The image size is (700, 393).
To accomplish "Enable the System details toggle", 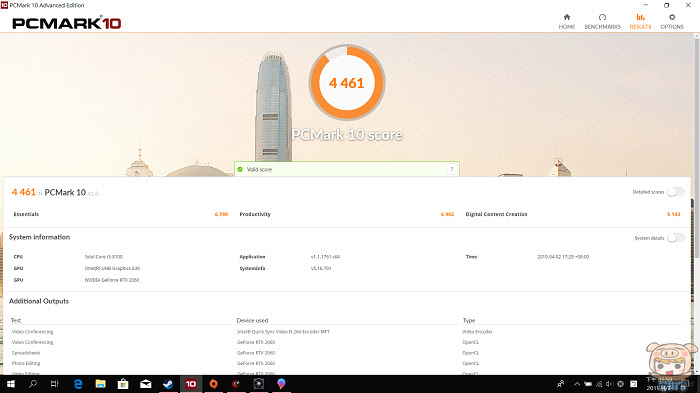I will click(x=675, y=238).
